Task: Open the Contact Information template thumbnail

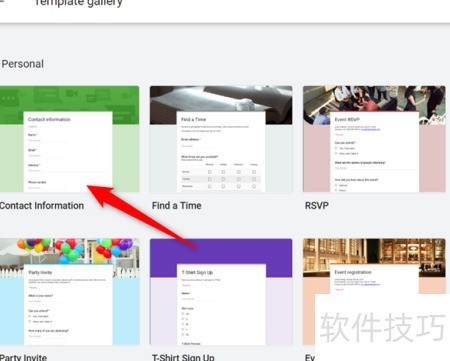Action: tap(69, 139)
